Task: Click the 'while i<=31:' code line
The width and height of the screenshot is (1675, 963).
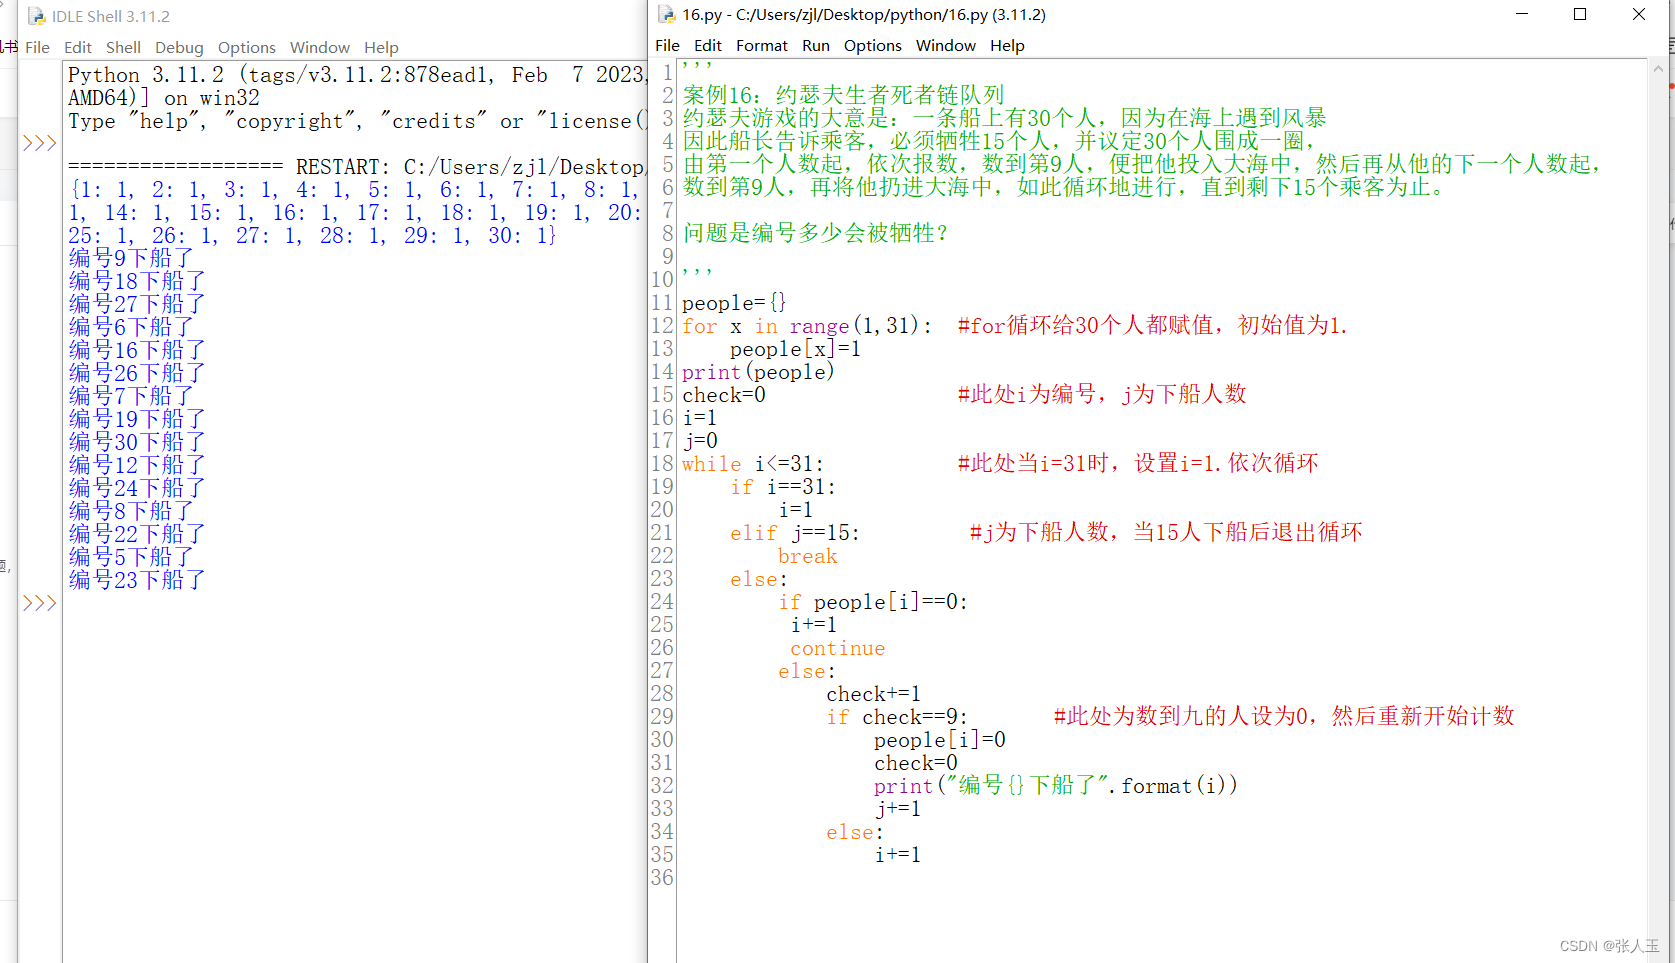Action: [x=753, y=464]
